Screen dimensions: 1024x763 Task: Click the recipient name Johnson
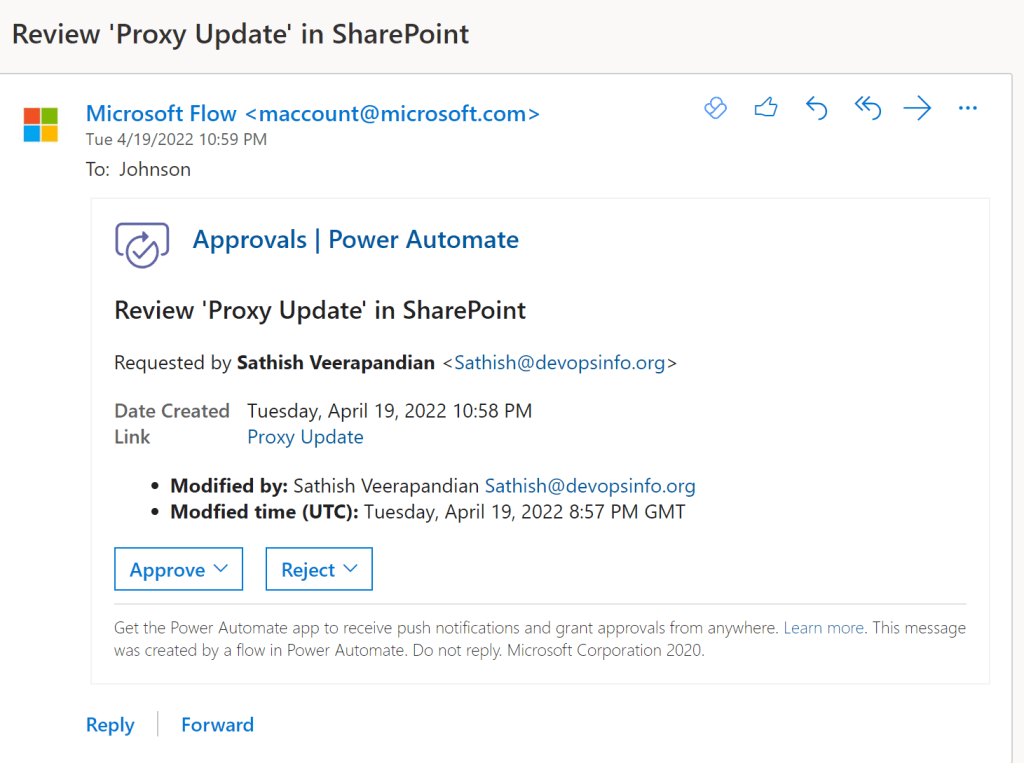pyautogui.click(x=155, y=169)
